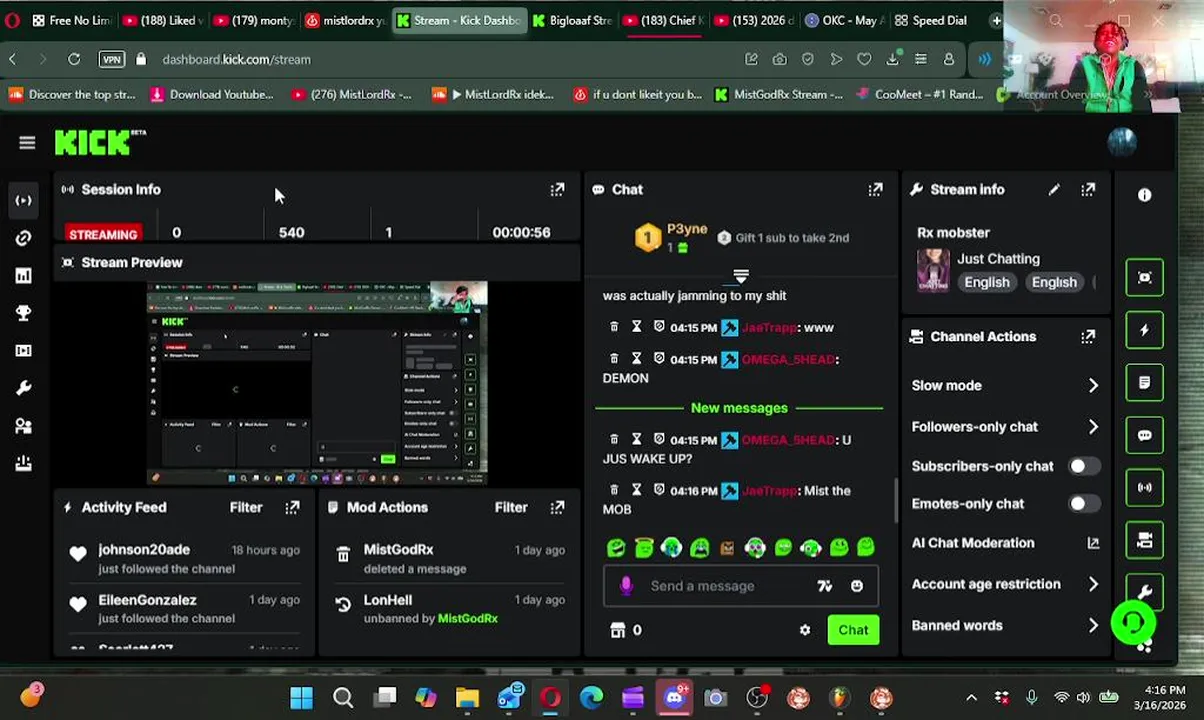Open the Mod Actions Filter
This screenshot has height=720, width=1204.
[511, 507]
